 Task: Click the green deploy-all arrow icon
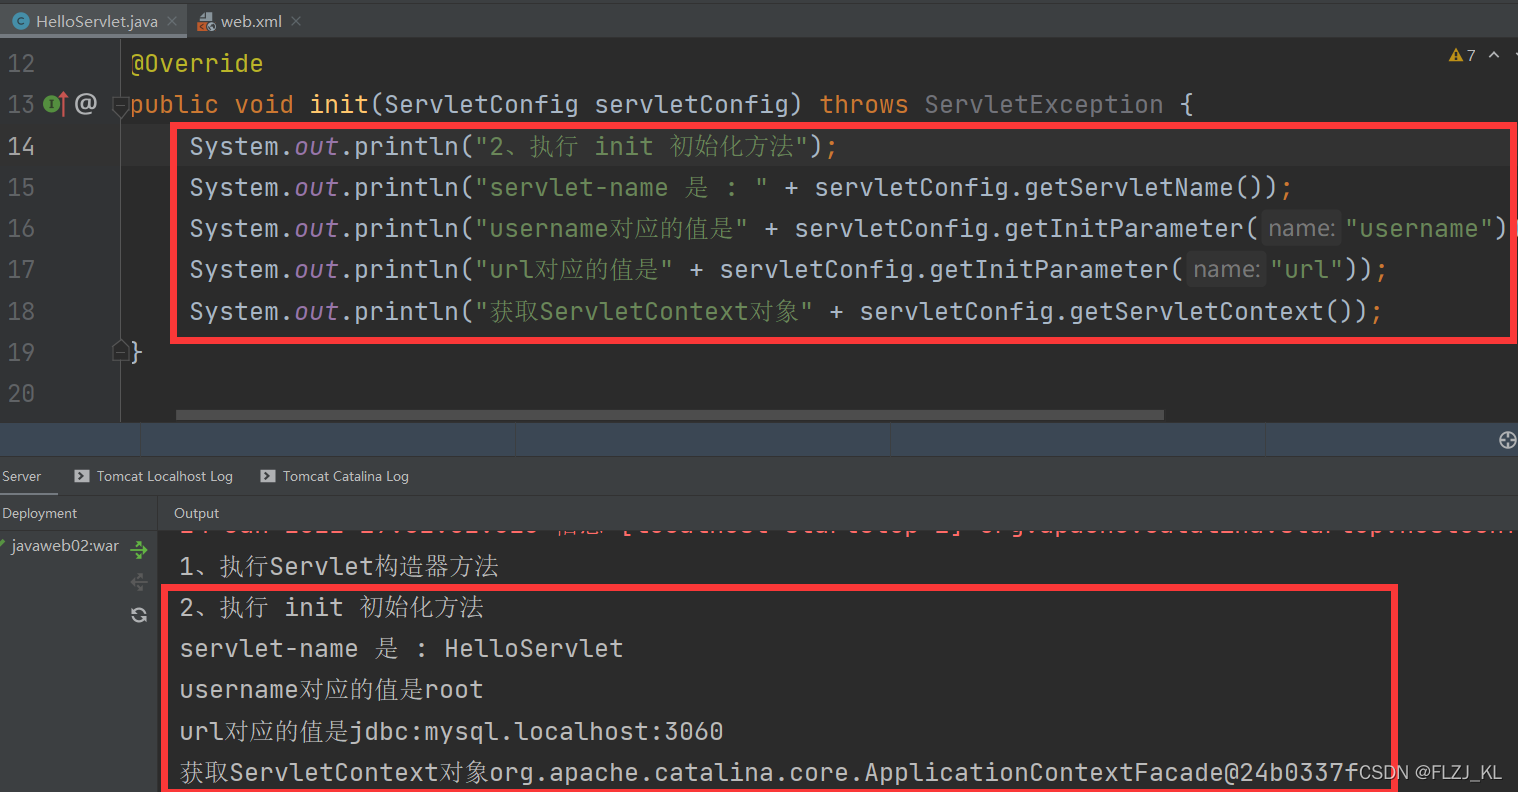click(x=139, y=549)
